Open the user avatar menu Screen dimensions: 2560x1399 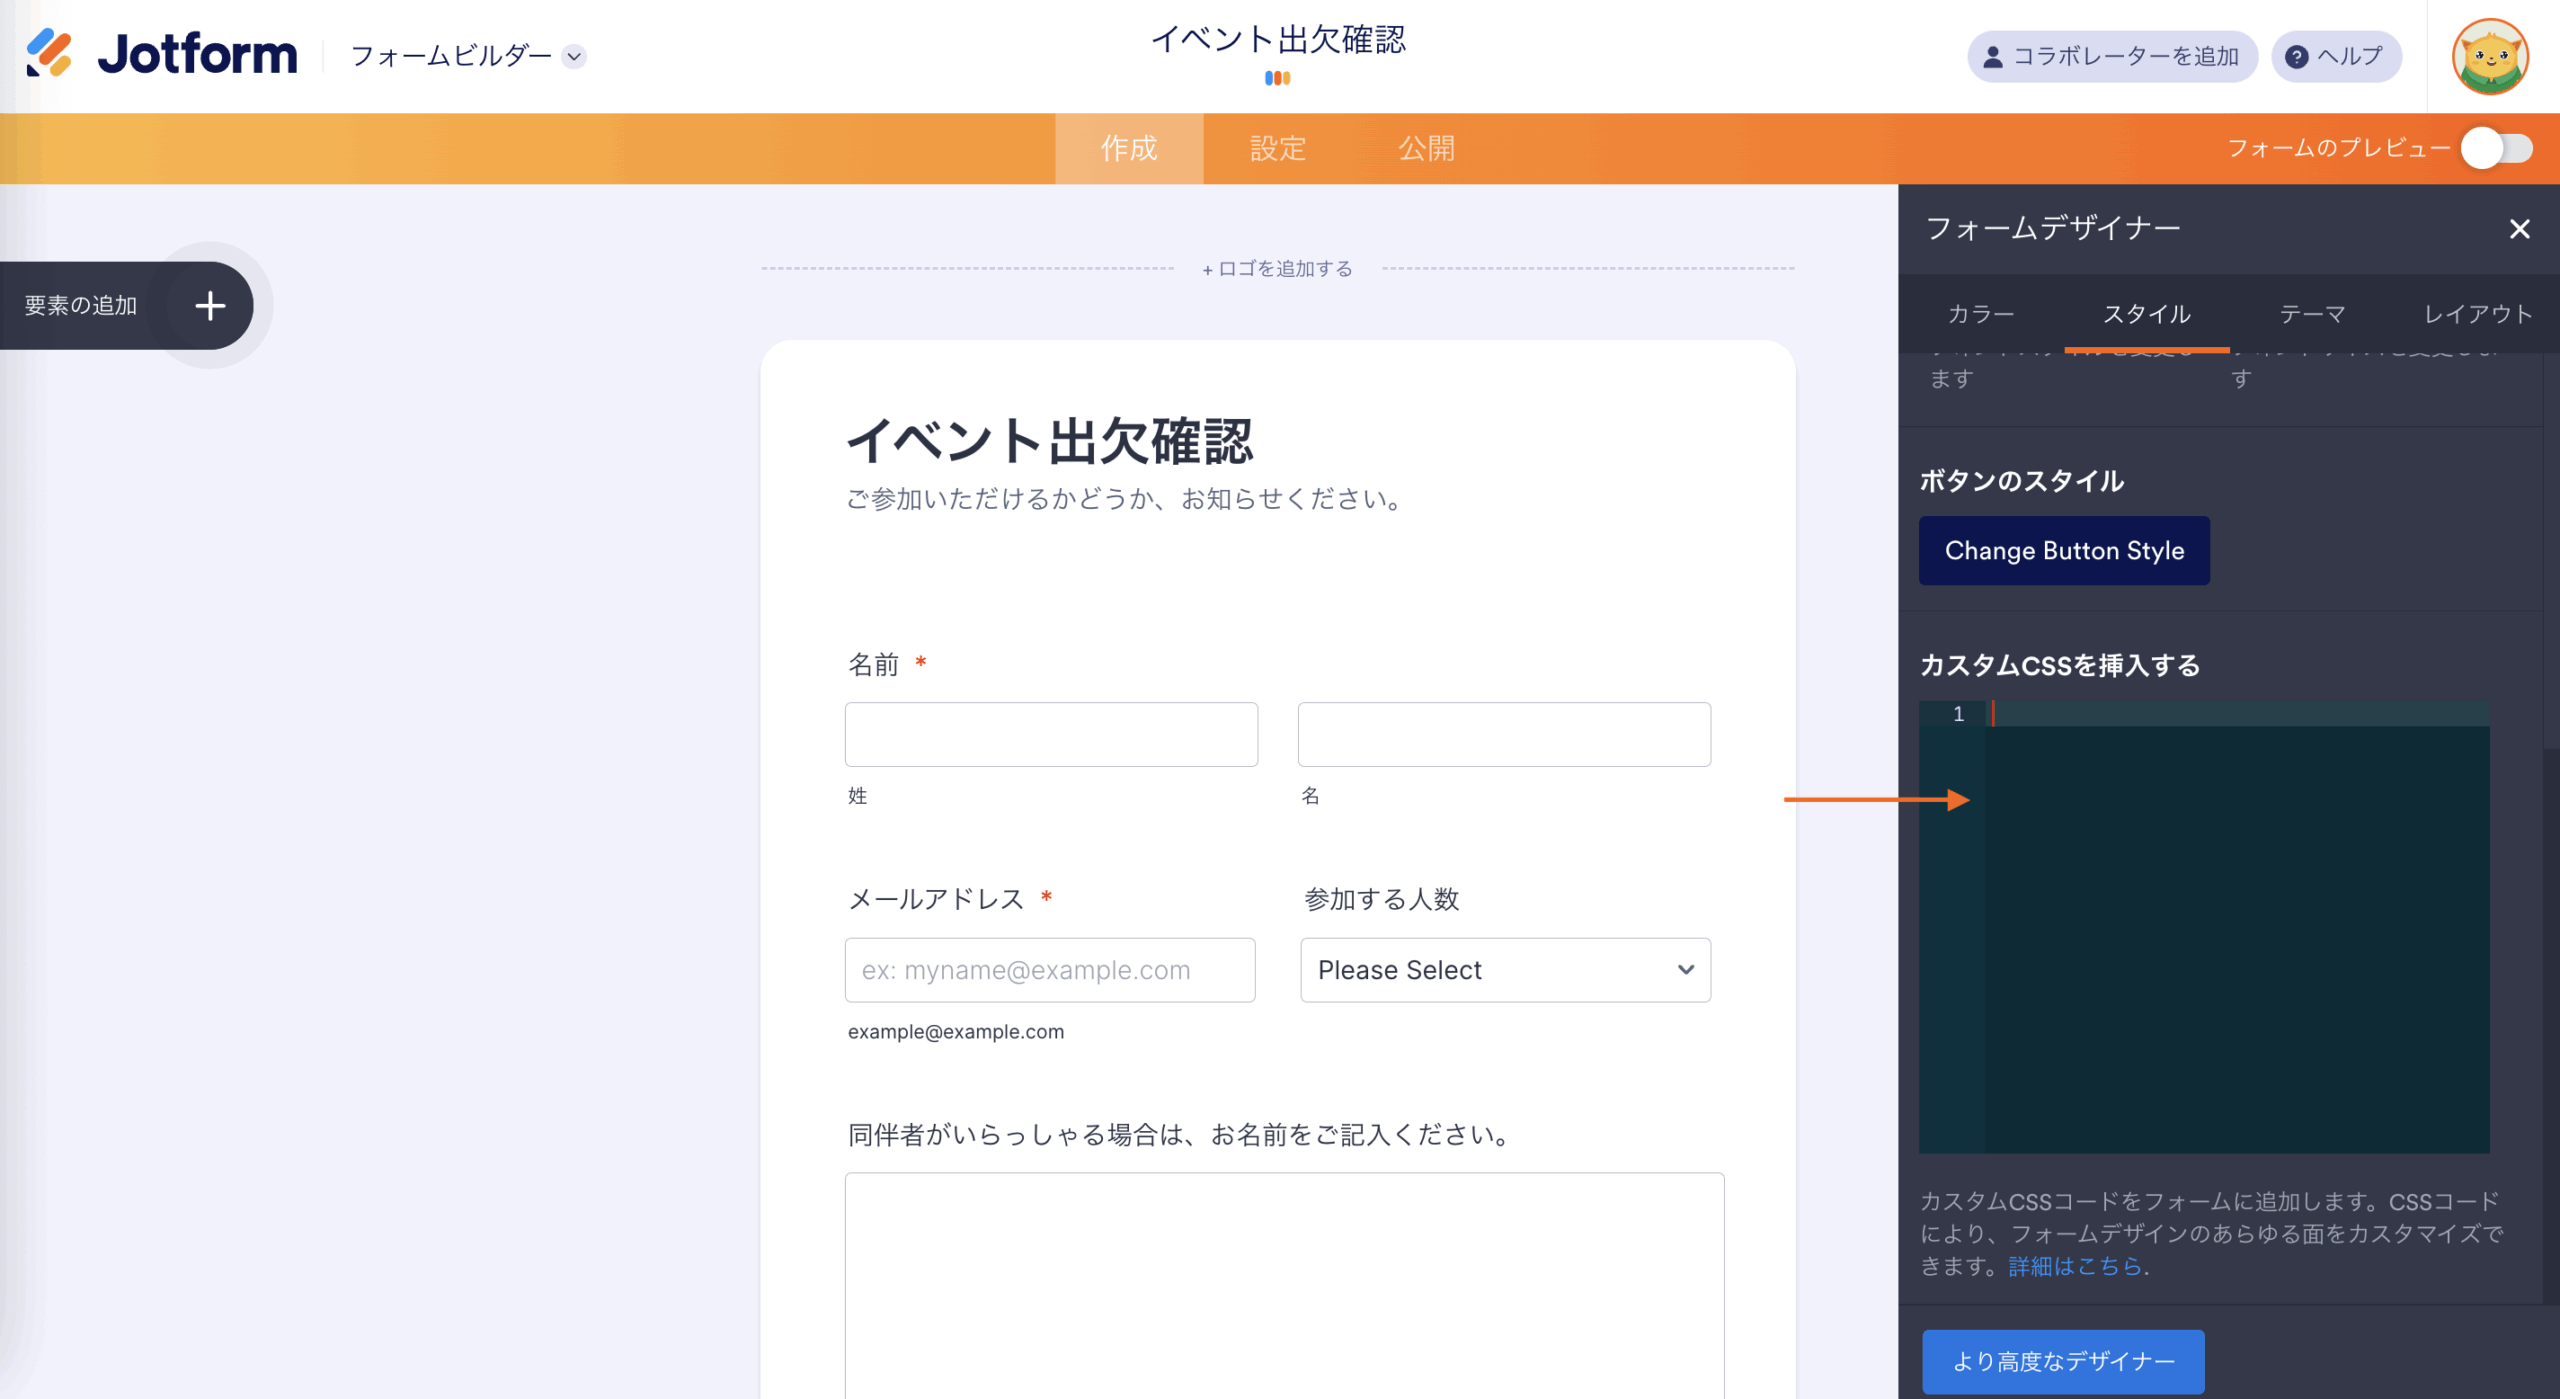[2489, 57]
